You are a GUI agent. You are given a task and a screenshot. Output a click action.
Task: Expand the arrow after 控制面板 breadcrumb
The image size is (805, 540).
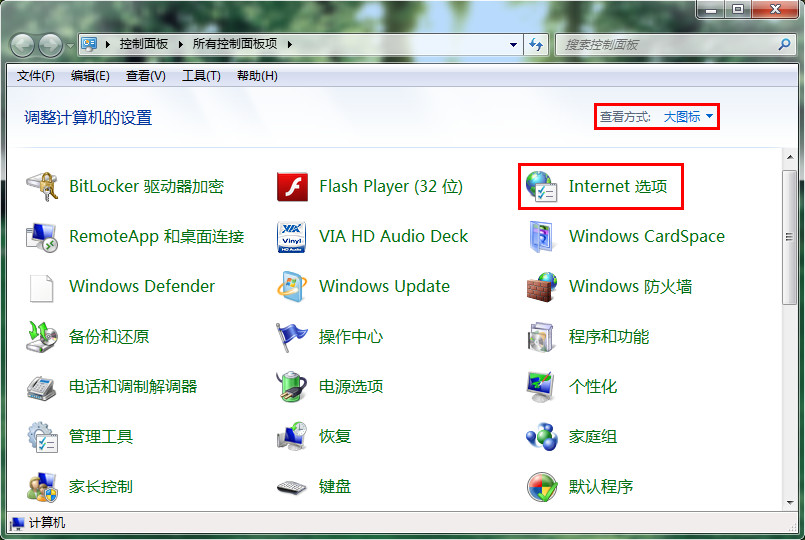pos(180,45)
